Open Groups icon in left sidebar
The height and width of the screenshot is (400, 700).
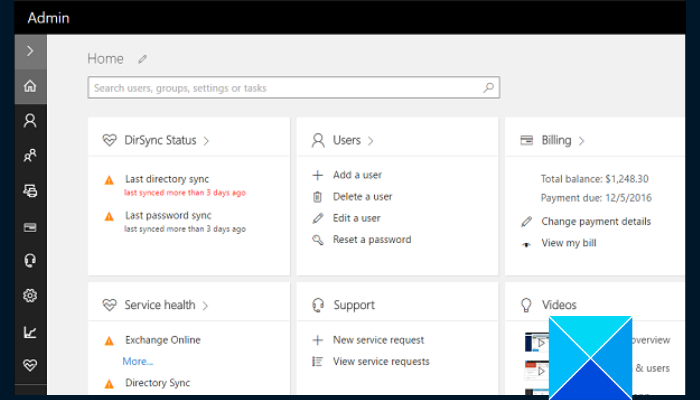[30, 155]
